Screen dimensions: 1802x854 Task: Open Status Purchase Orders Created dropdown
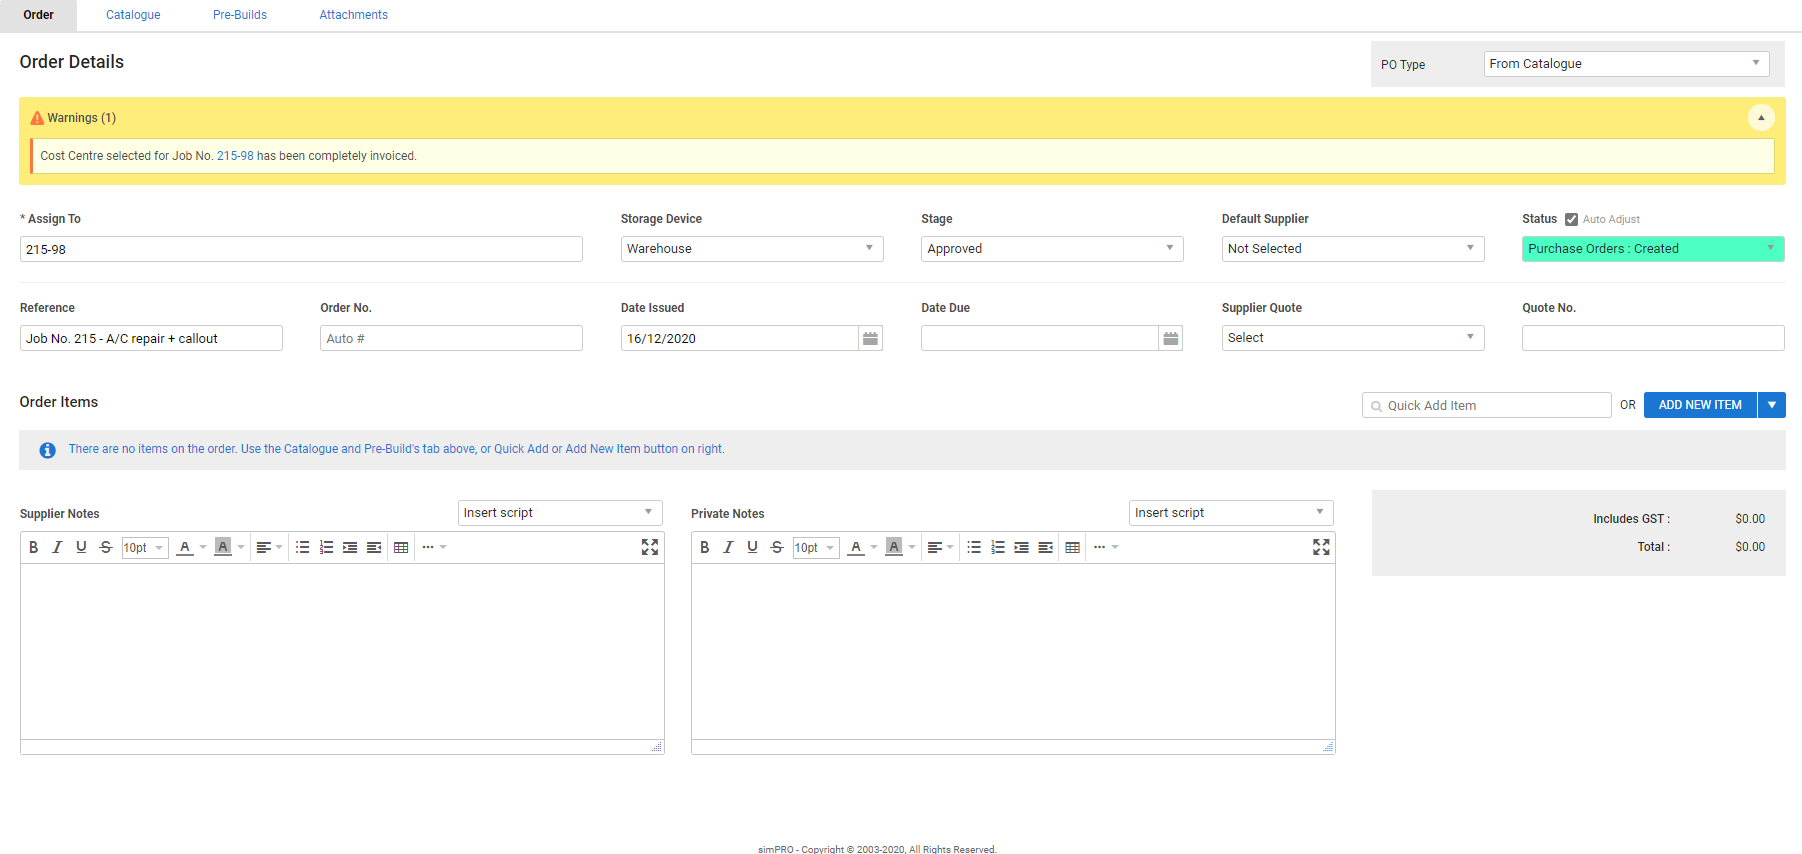coord(1653,249)
